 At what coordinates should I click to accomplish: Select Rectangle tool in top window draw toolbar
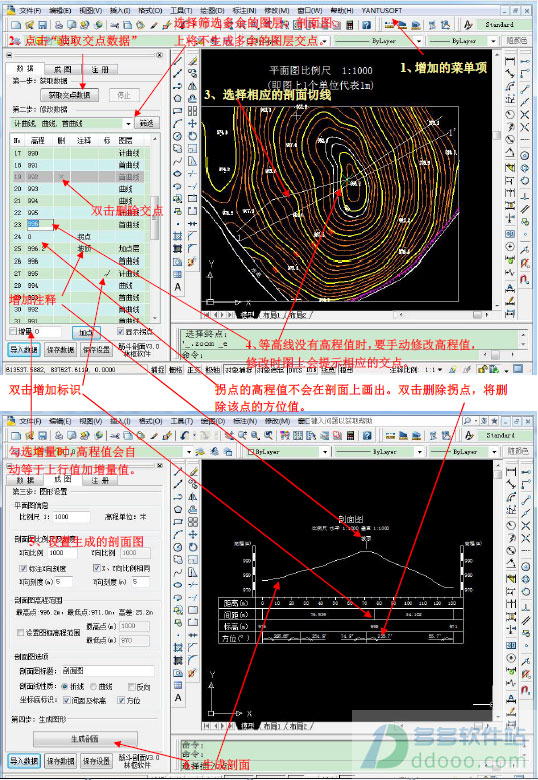coord(178,111)
